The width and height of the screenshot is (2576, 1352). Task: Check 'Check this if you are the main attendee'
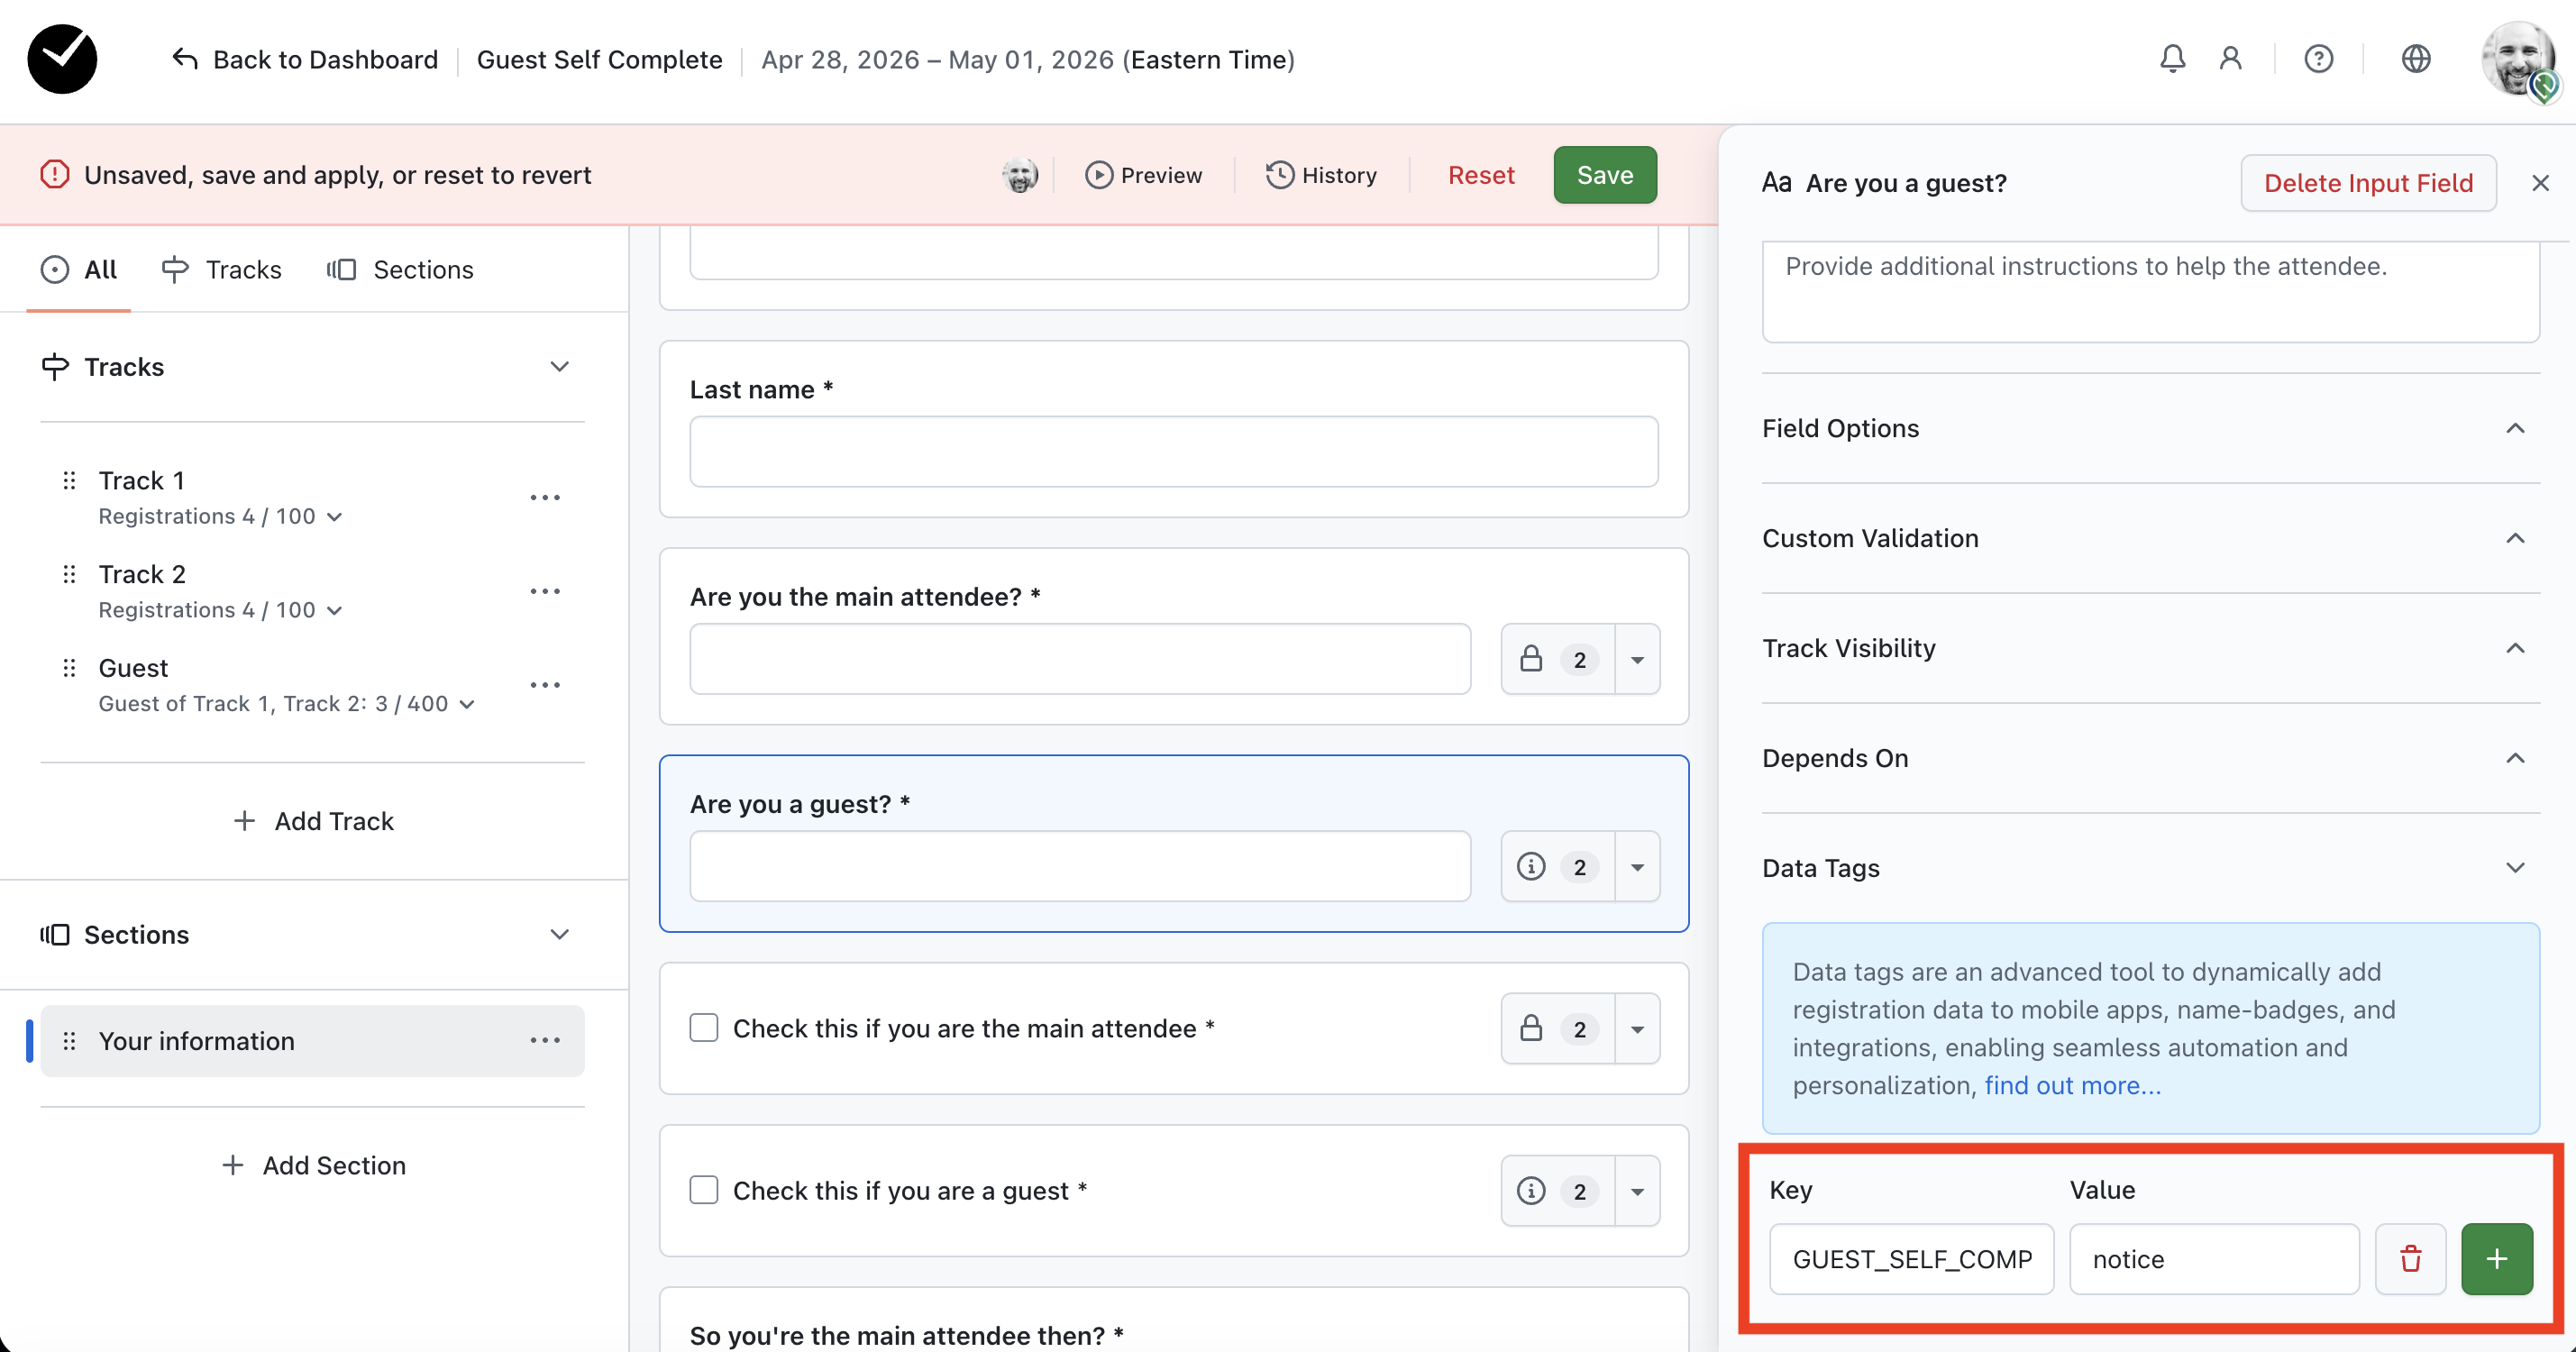pos(704,1028)
